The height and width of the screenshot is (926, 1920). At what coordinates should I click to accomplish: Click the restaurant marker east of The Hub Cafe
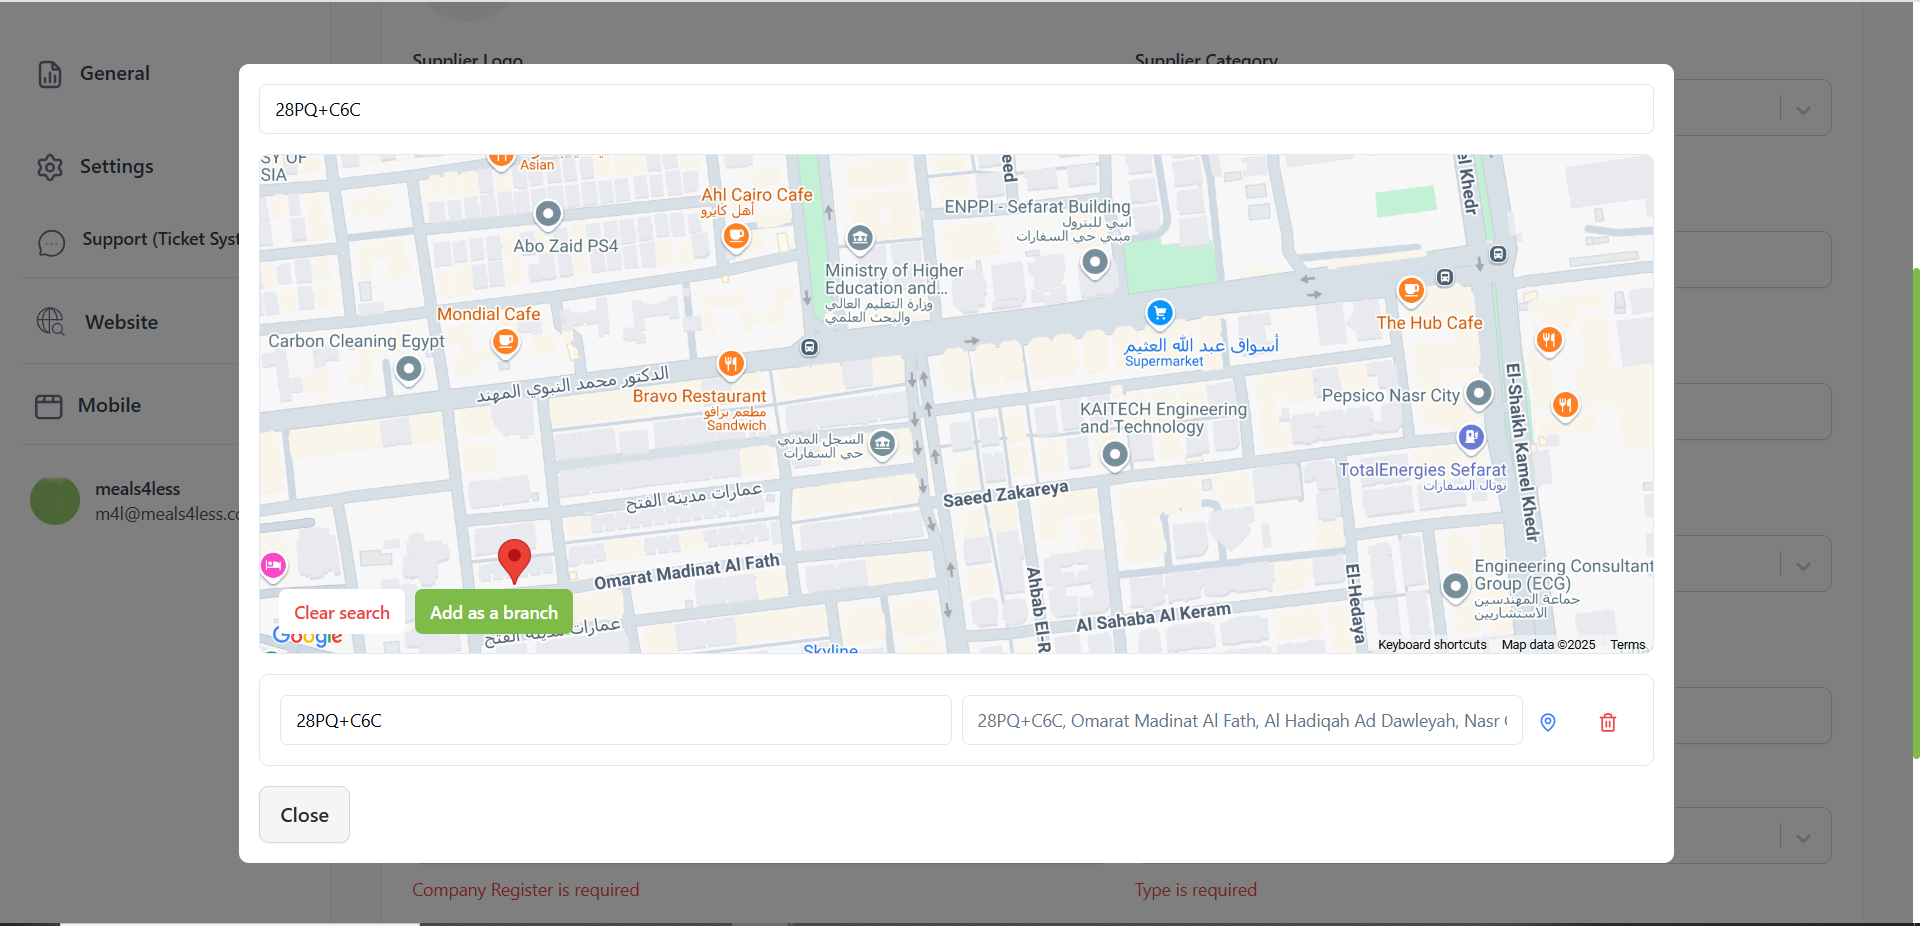click(1549, 341)
